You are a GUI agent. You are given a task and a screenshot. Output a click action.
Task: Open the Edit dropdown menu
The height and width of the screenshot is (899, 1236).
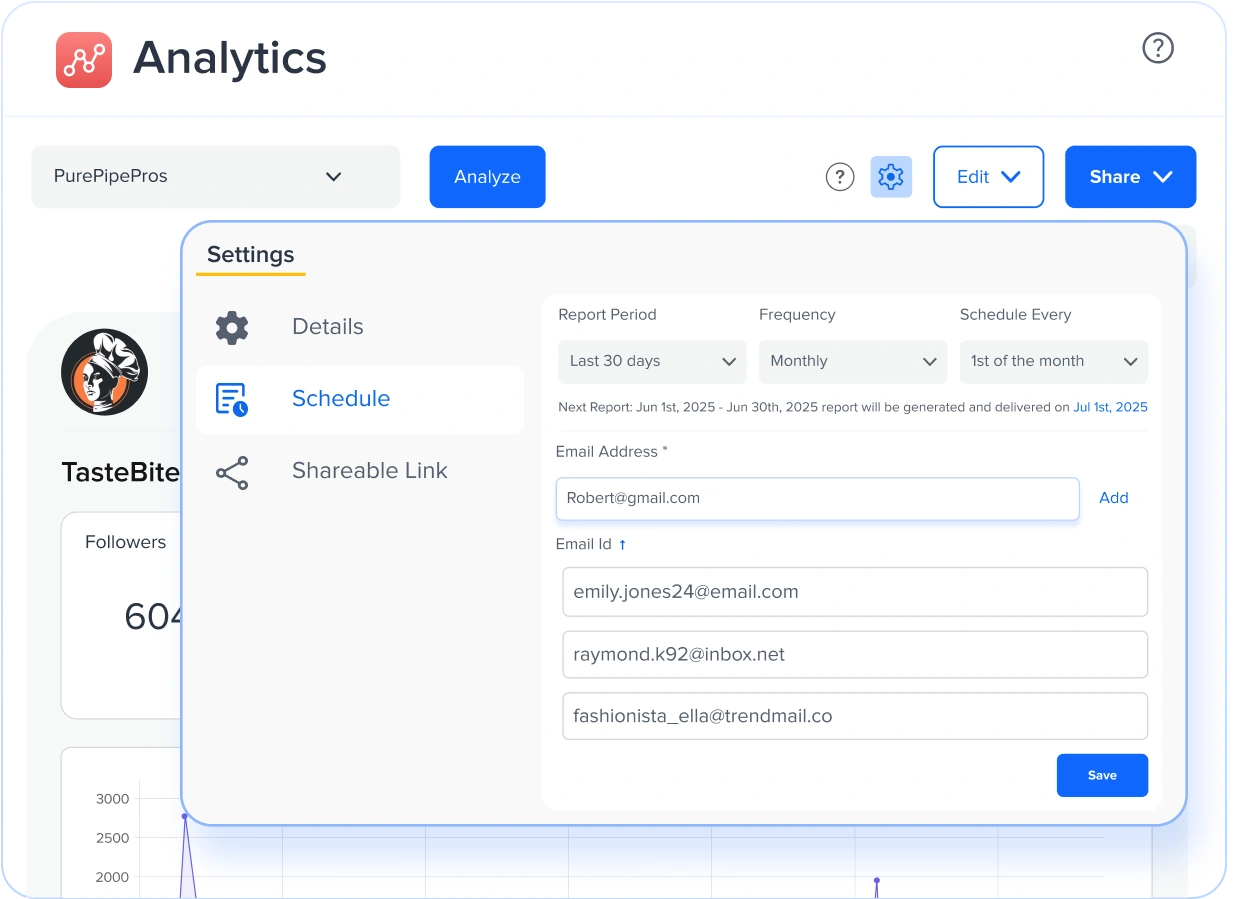point(988,176)
